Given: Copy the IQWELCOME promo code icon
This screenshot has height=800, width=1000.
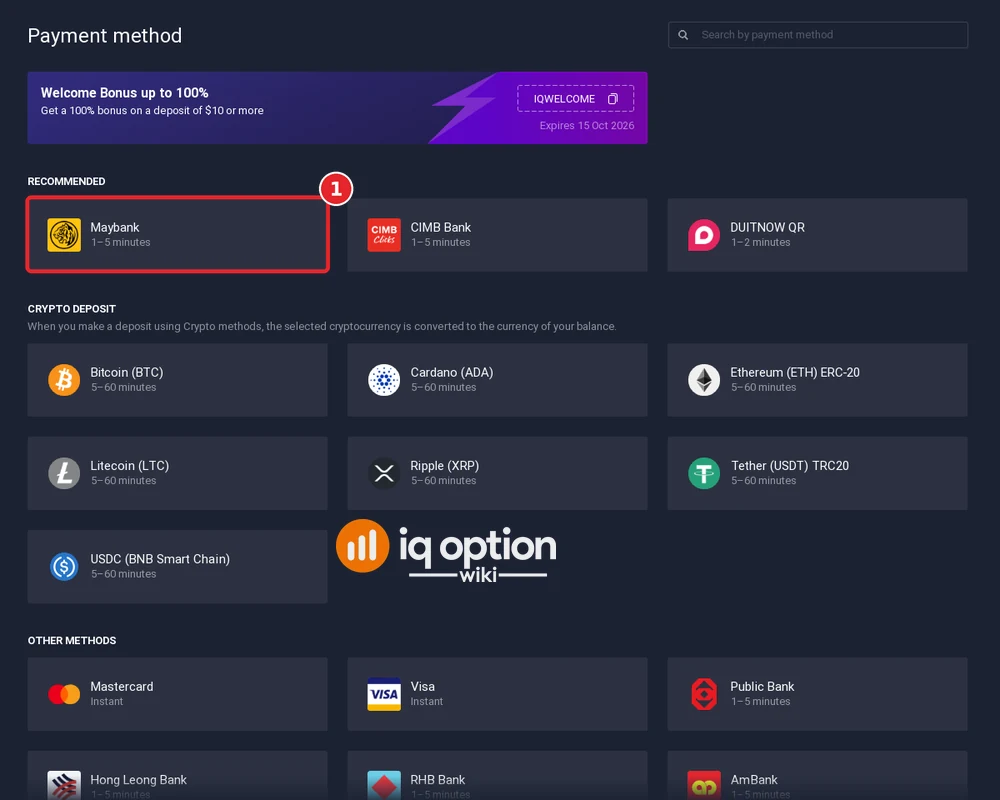Looking at the screenshot, I should 613,99.
